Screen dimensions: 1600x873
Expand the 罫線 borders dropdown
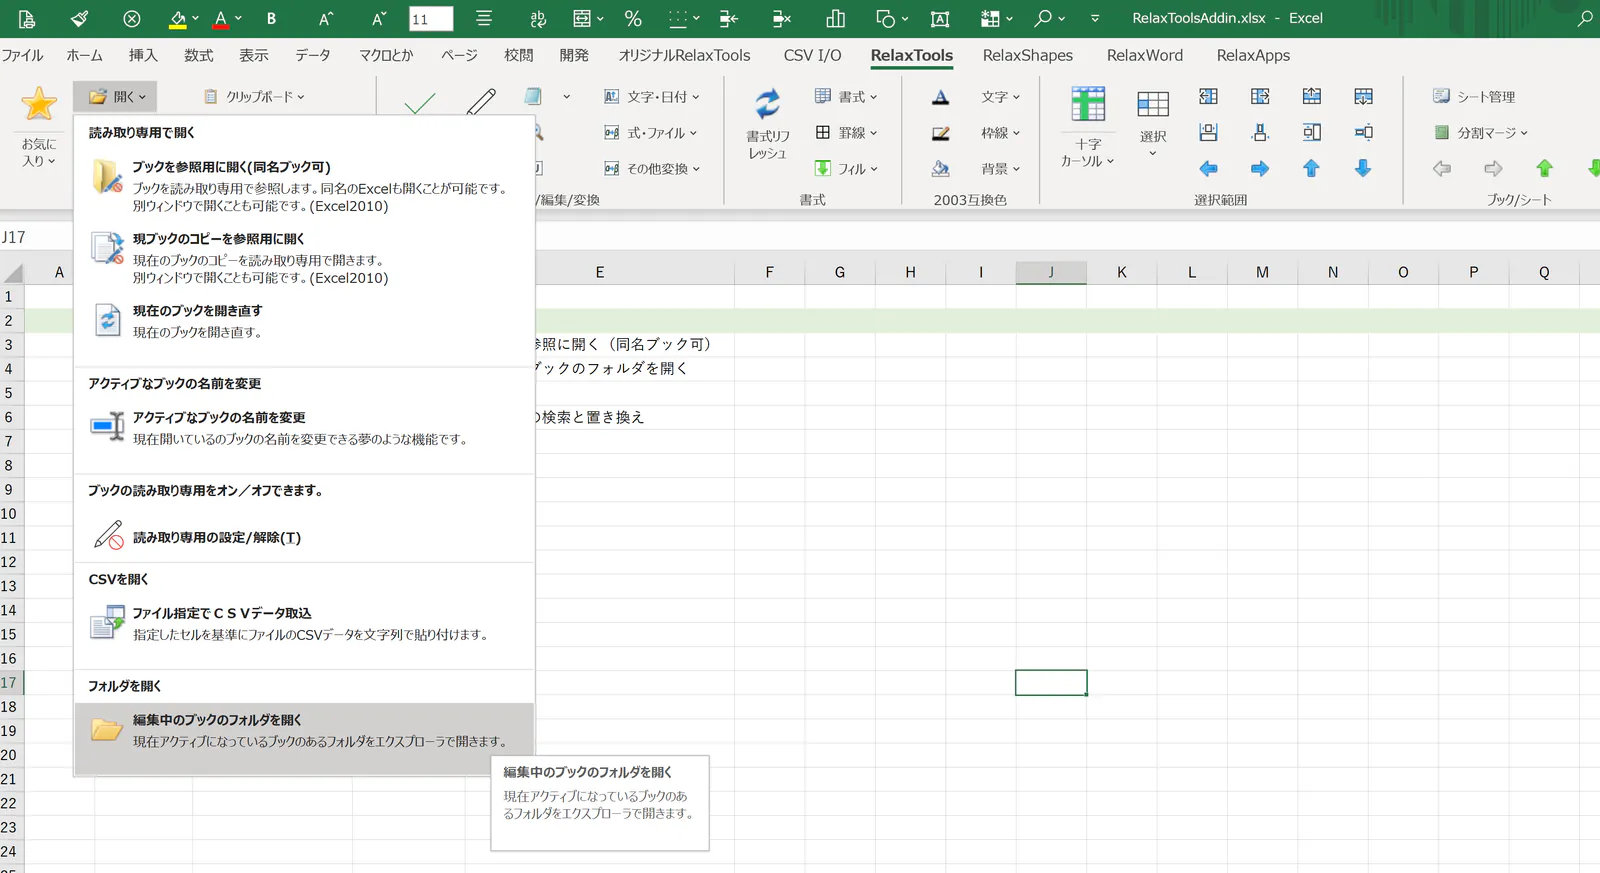coord(846,133)
